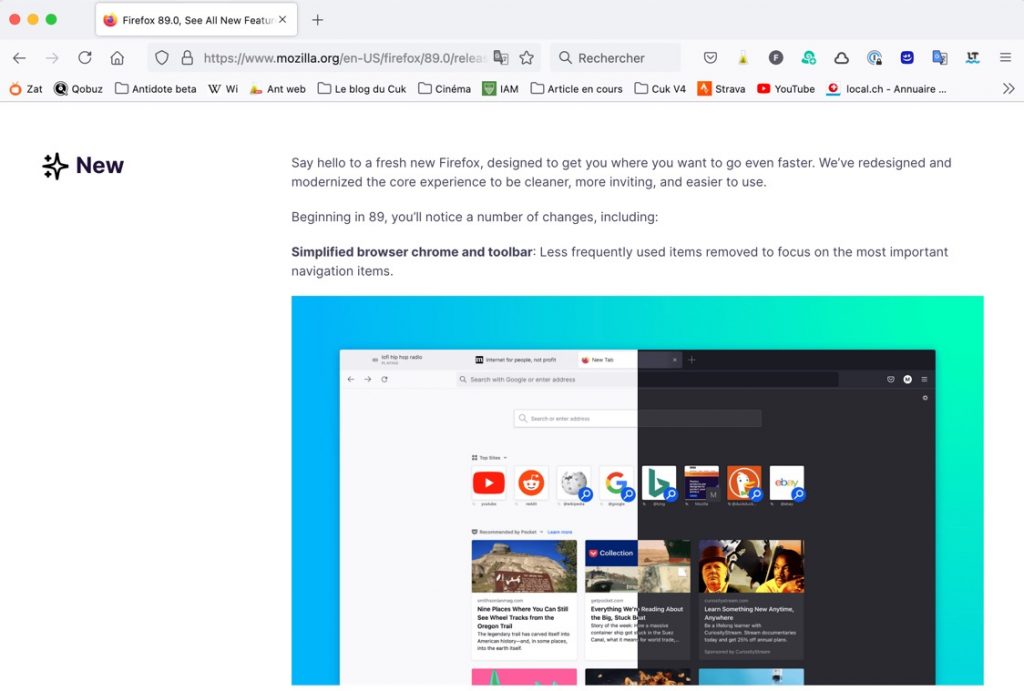The width and height of the screenshot is (1024, 691).
Task: Click the Pocket save icon in toolbar
Action: [710, 58]
